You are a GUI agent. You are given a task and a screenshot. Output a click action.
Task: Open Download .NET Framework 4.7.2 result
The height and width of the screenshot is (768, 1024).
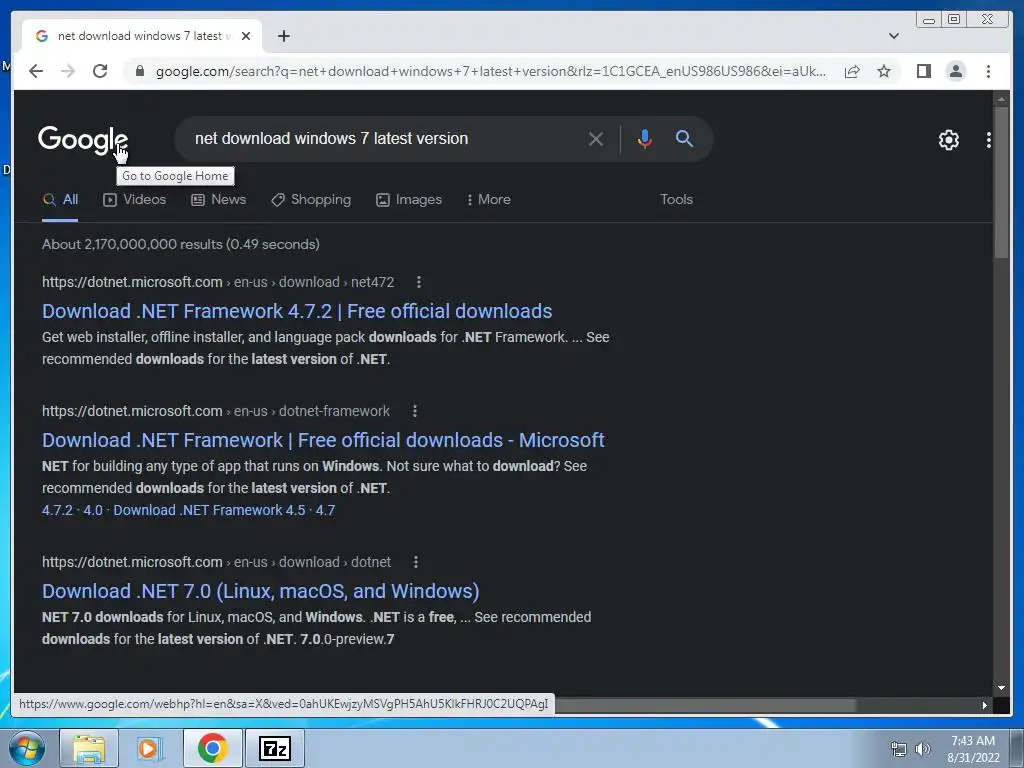[297, 311]
